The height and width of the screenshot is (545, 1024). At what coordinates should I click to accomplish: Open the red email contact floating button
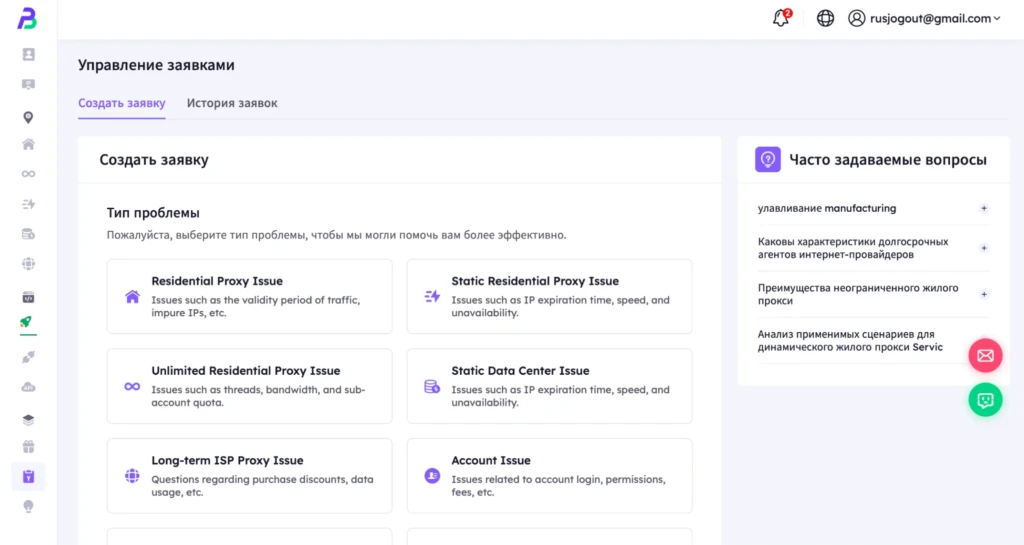pos(985,355)
